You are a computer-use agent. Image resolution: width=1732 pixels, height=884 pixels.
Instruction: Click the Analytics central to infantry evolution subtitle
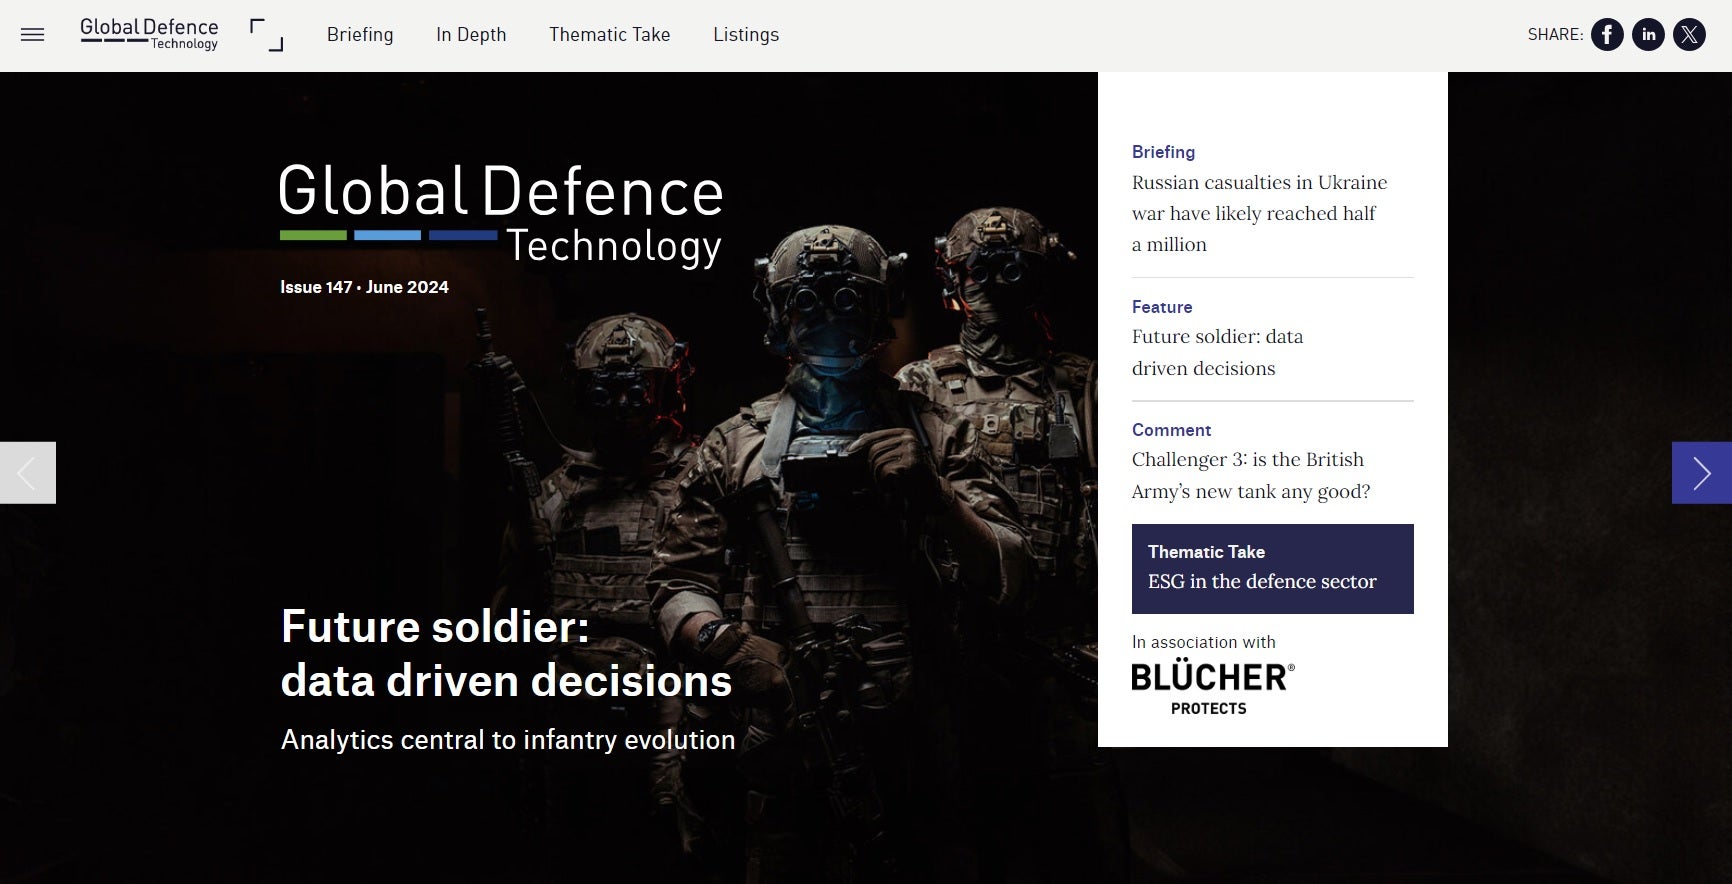[x=508, y=740]
